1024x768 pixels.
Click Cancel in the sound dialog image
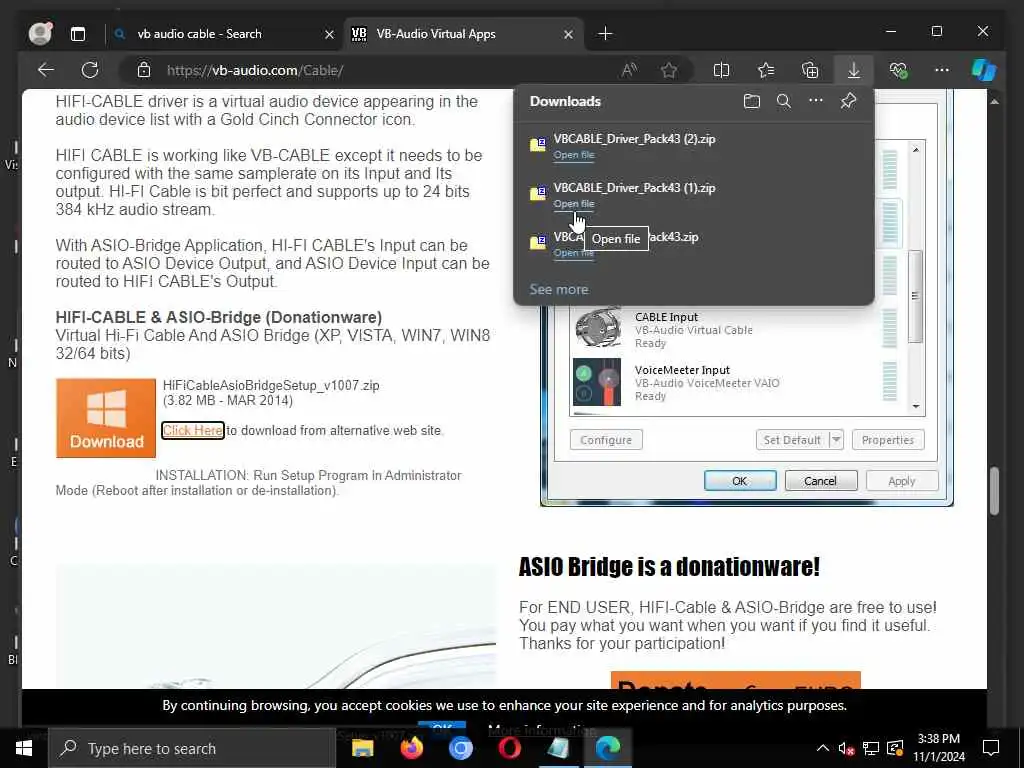pyautogui.click(x=820, y=481)
